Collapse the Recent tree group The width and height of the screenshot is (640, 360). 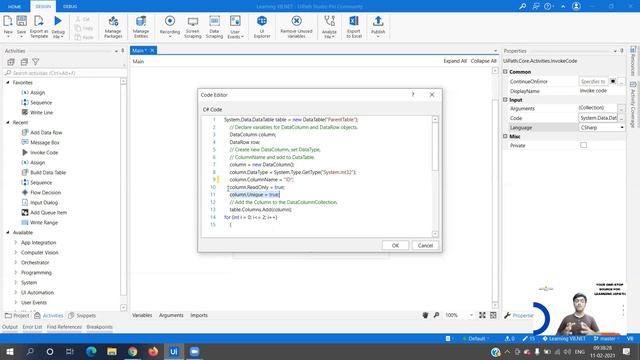[8, 122]
